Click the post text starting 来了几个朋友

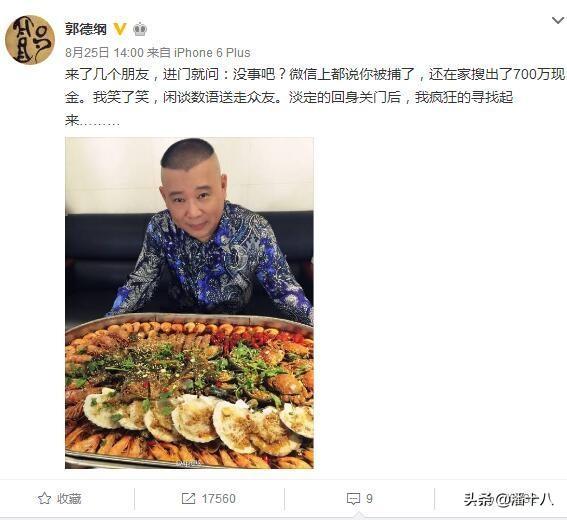tap(315, 98)
